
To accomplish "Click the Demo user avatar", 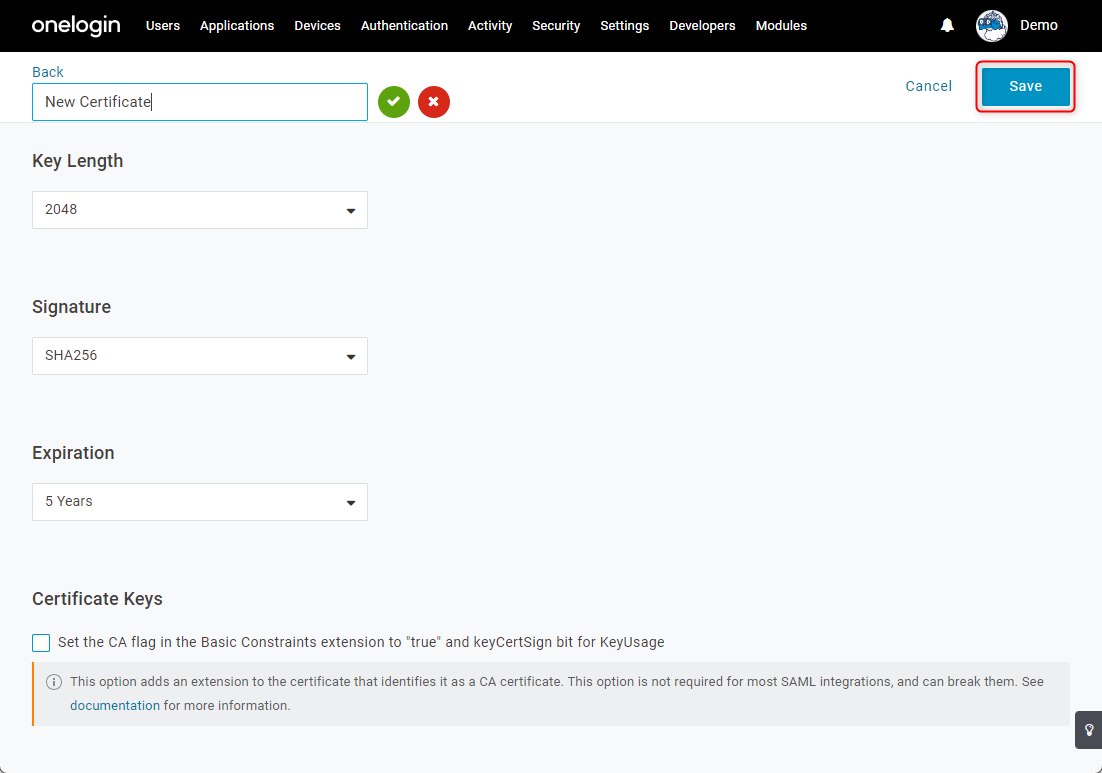I will pyautogui.click(x=992, y=26).
